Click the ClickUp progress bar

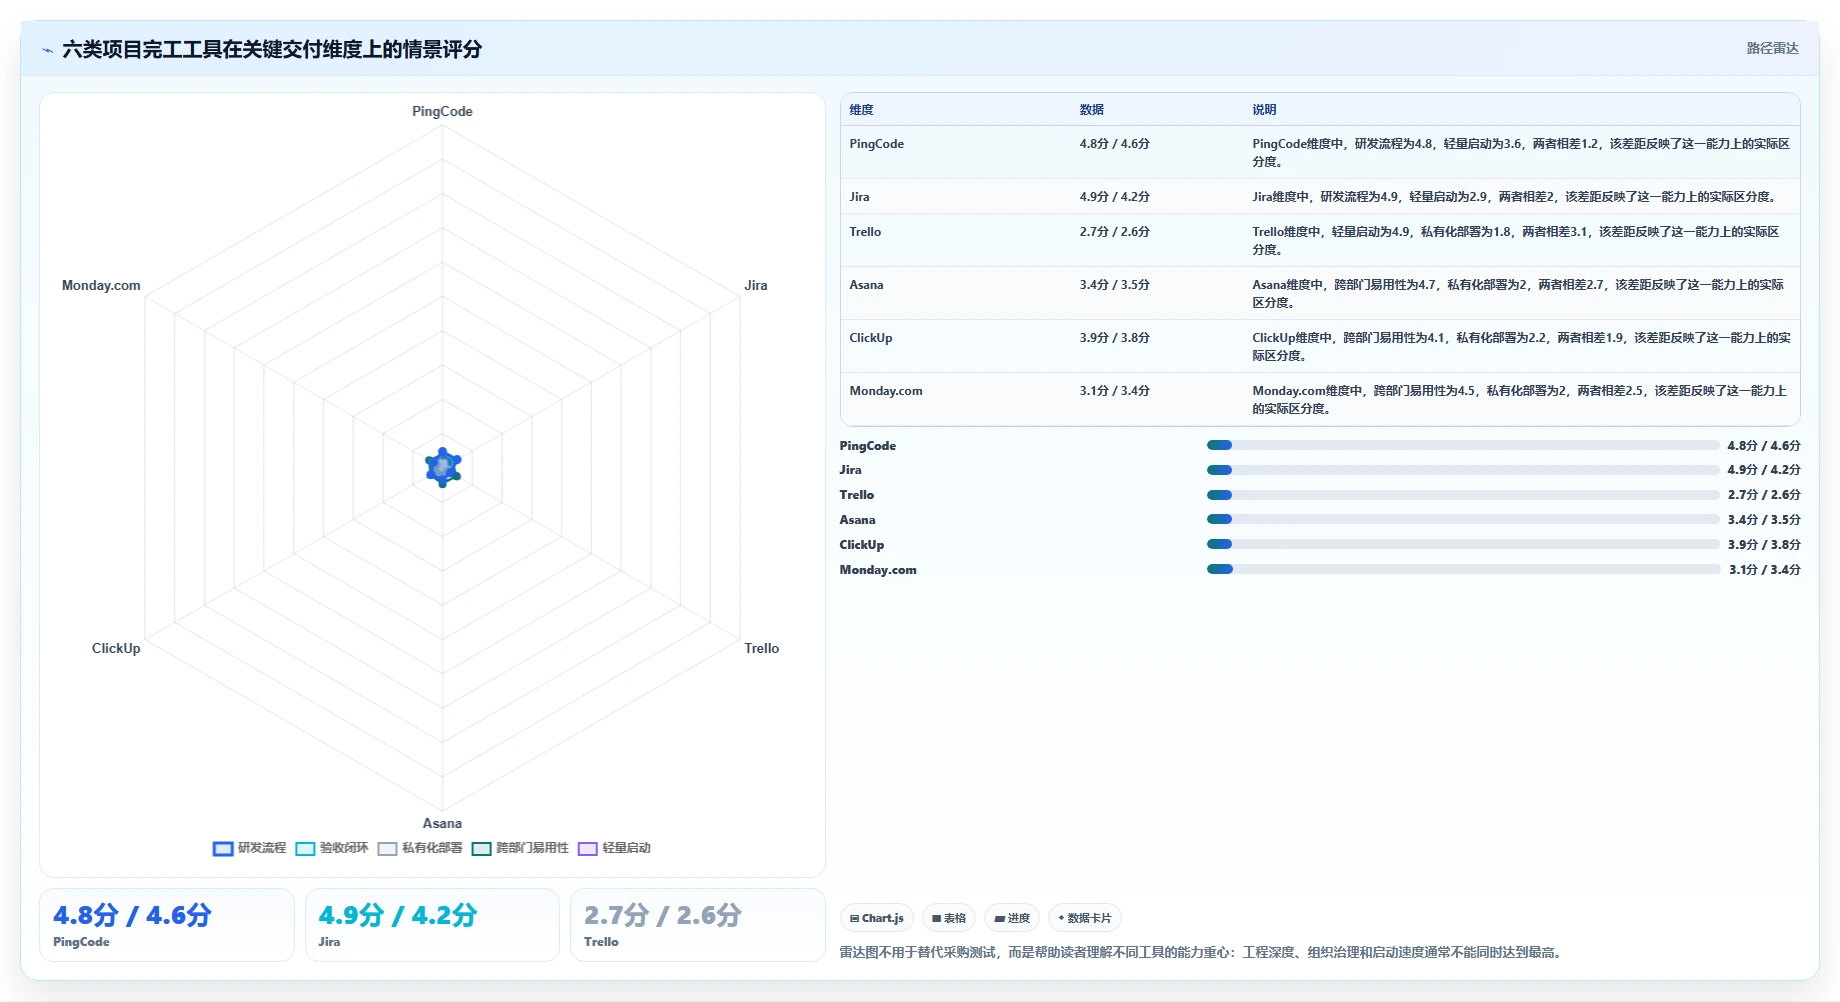[x=1463, y=544]
